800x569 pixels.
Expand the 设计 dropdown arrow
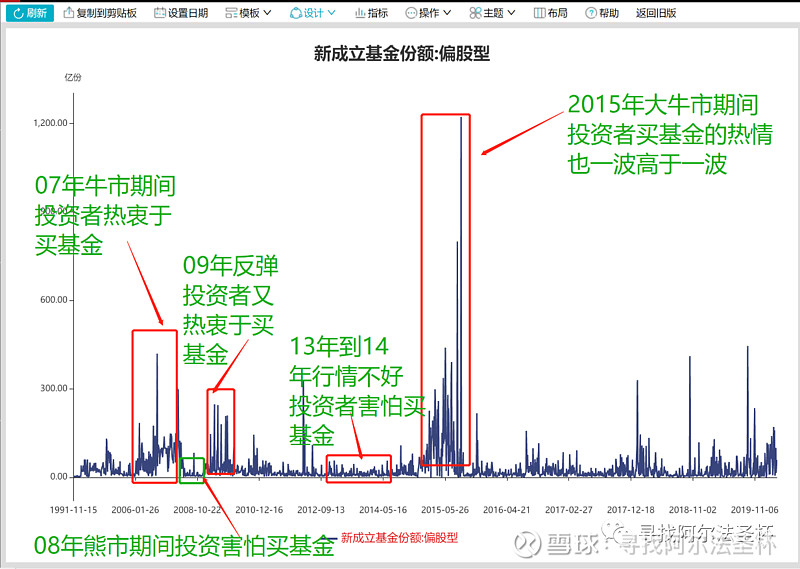coord(331,13)
